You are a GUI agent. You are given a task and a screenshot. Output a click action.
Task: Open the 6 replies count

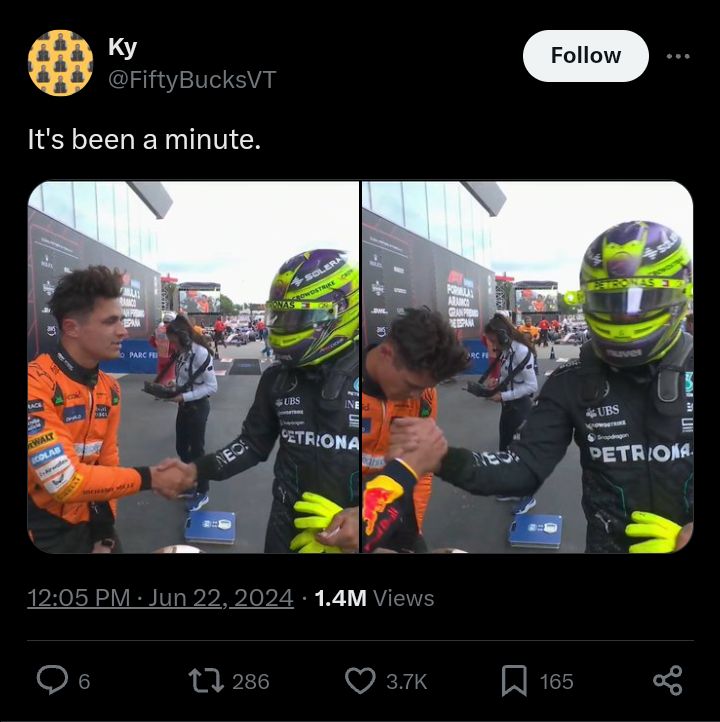(84, 681)
